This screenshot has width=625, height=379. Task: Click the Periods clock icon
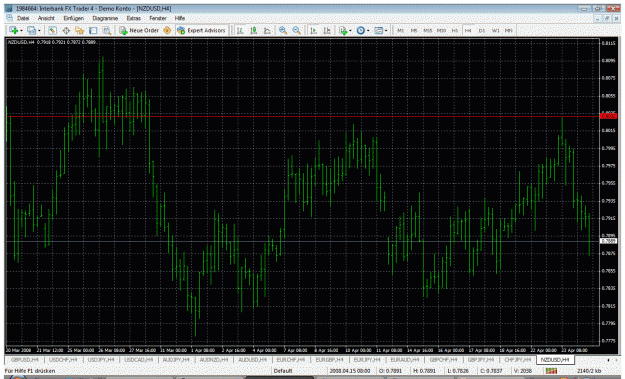361,30
